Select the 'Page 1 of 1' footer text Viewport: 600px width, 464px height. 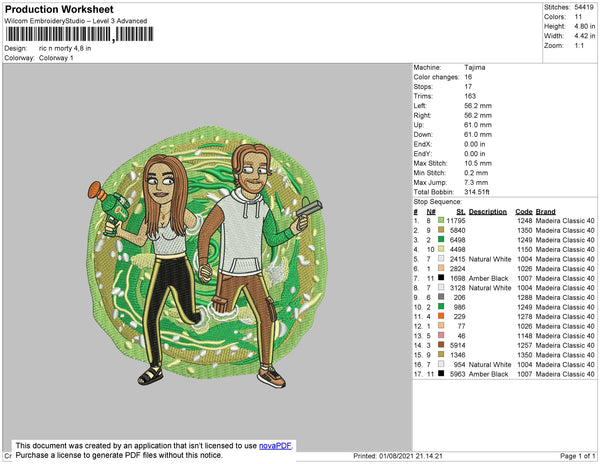[577, 456]
